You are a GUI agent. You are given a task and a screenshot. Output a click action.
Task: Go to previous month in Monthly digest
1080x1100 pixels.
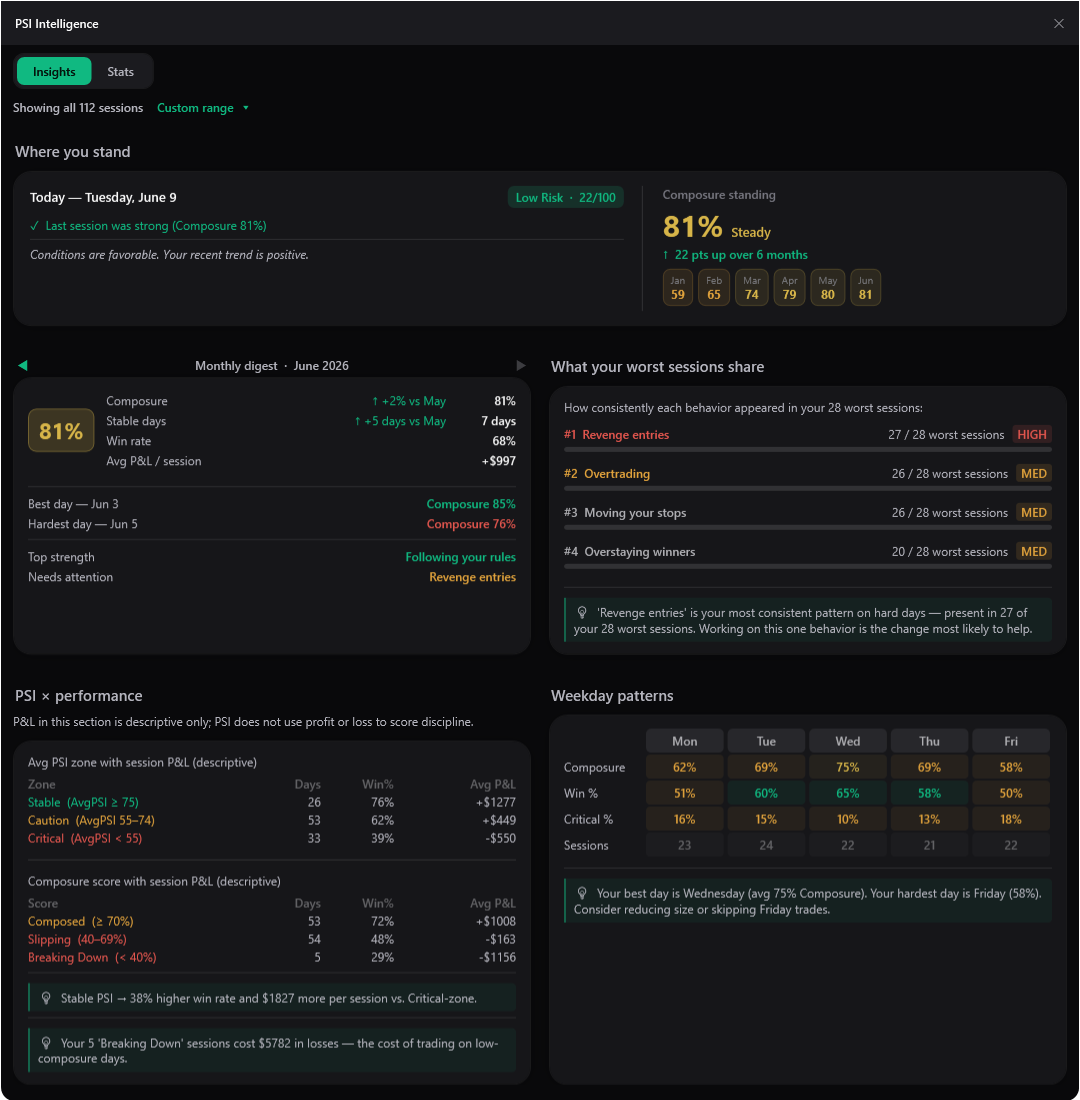tap(23, 365)
